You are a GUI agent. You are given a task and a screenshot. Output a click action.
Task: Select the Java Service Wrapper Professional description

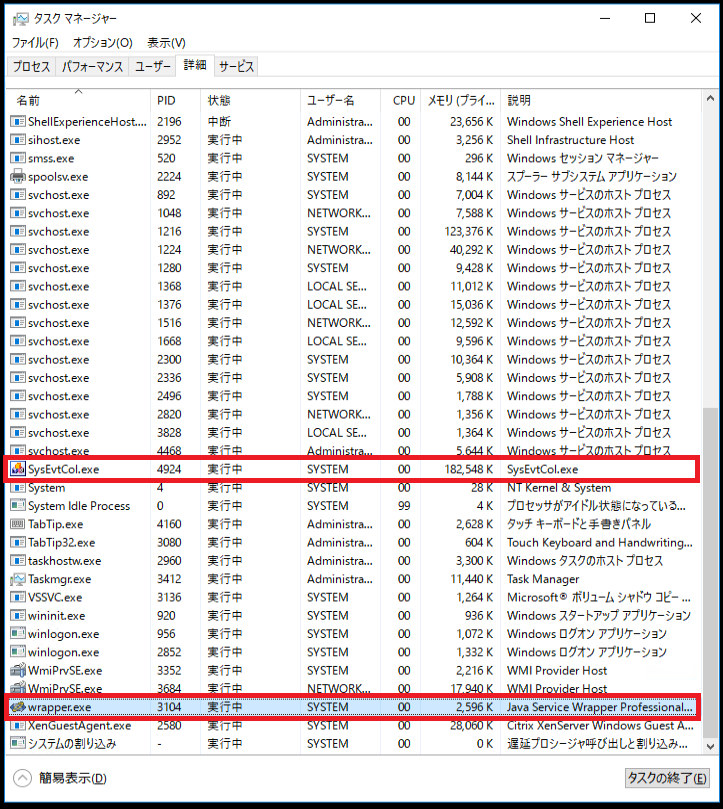(600, 707)
